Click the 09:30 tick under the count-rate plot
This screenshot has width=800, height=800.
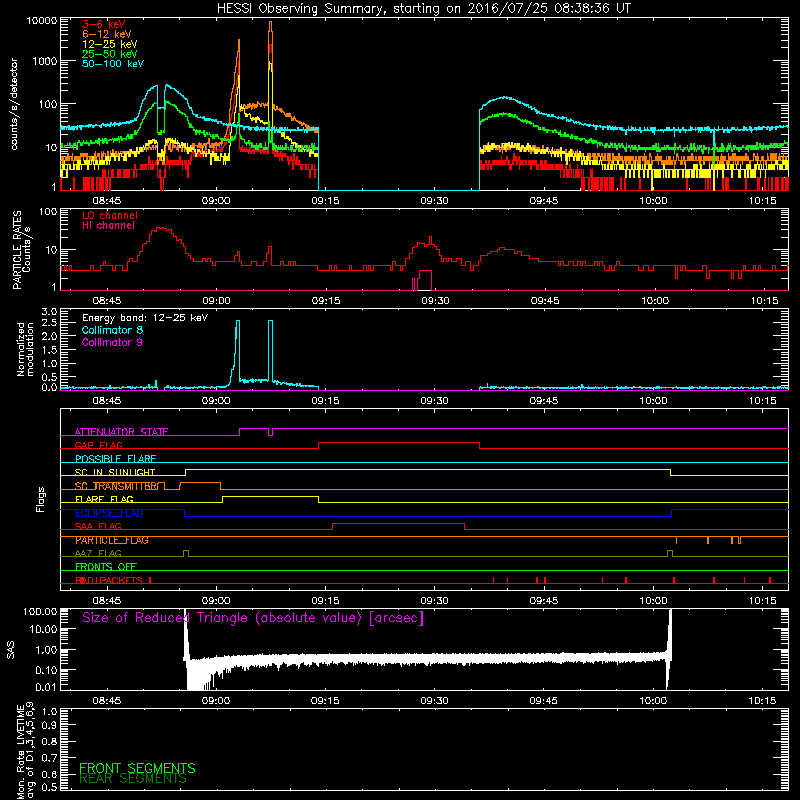[434, 201]
